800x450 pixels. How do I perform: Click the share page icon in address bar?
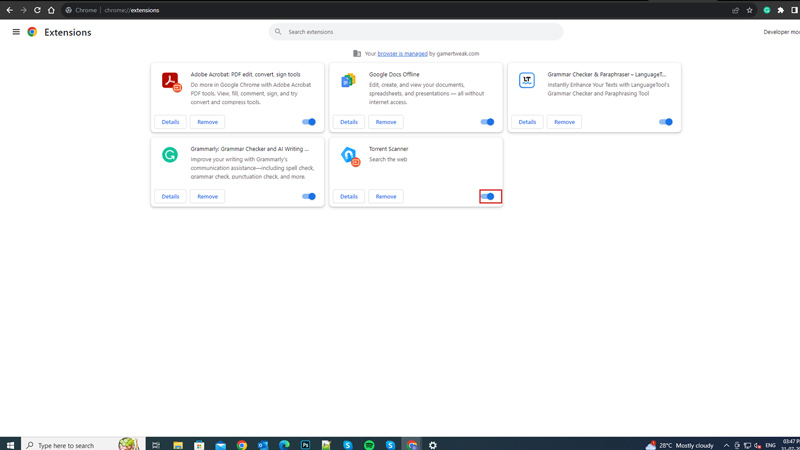(735, 10)
